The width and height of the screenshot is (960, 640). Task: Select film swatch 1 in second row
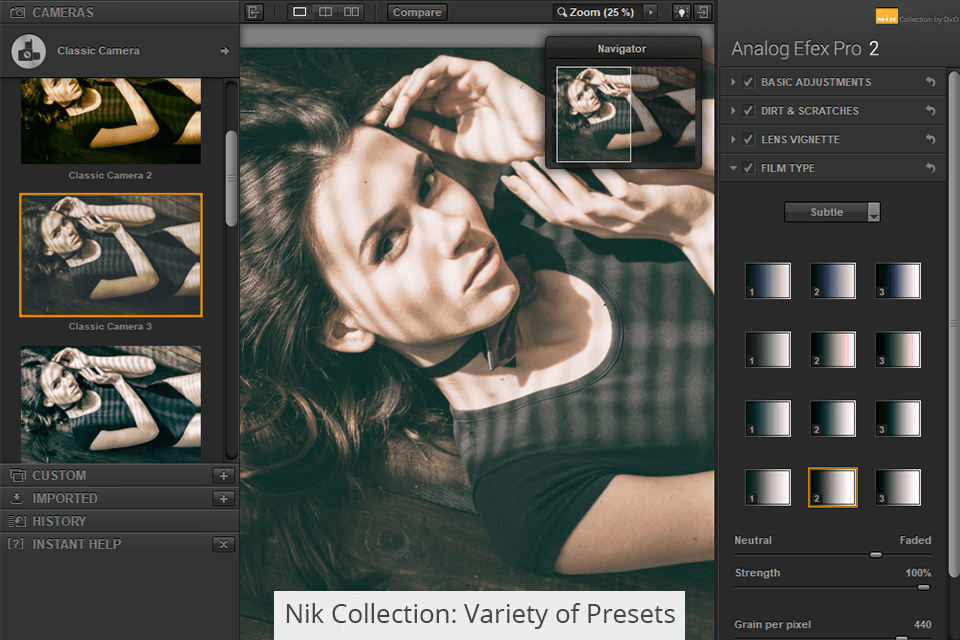[768, 350]
